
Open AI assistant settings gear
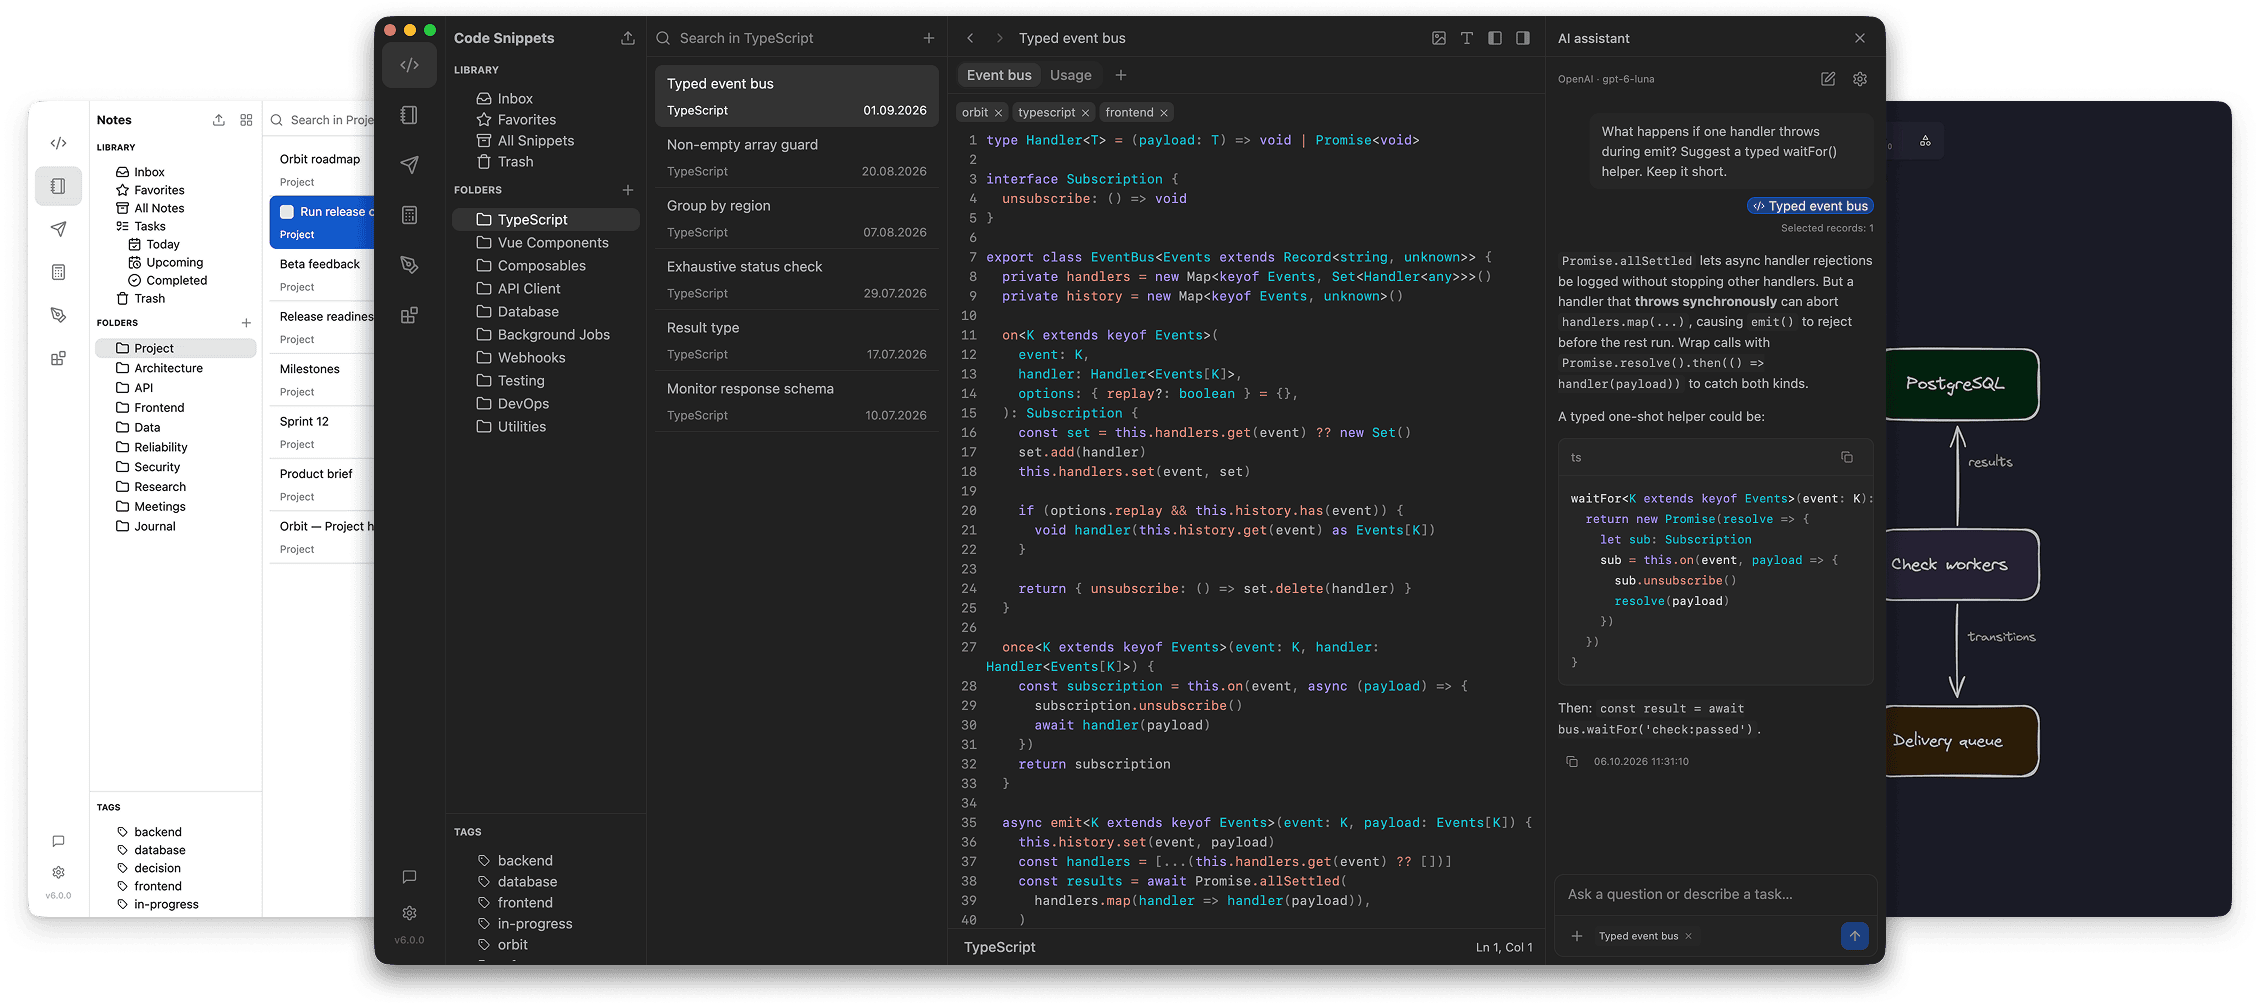(1860, 79)
